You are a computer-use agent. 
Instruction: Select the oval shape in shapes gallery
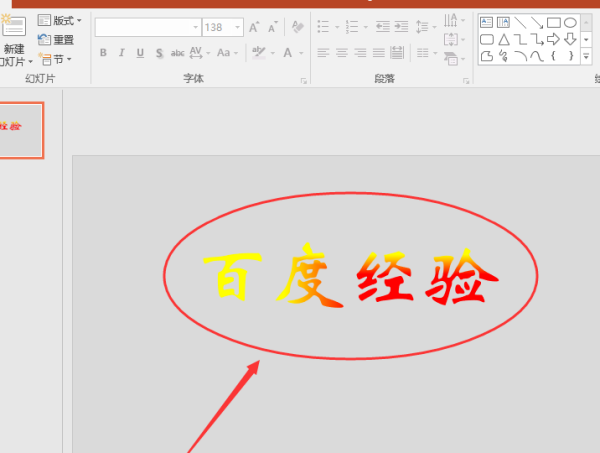click(570, 21)
